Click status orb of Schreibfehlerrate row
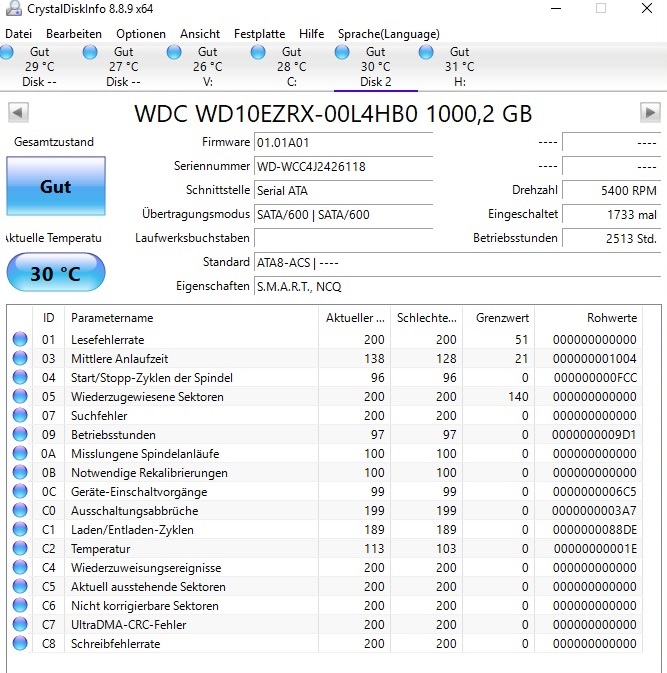This screenshot has height=673, width=667. (20, 643)
